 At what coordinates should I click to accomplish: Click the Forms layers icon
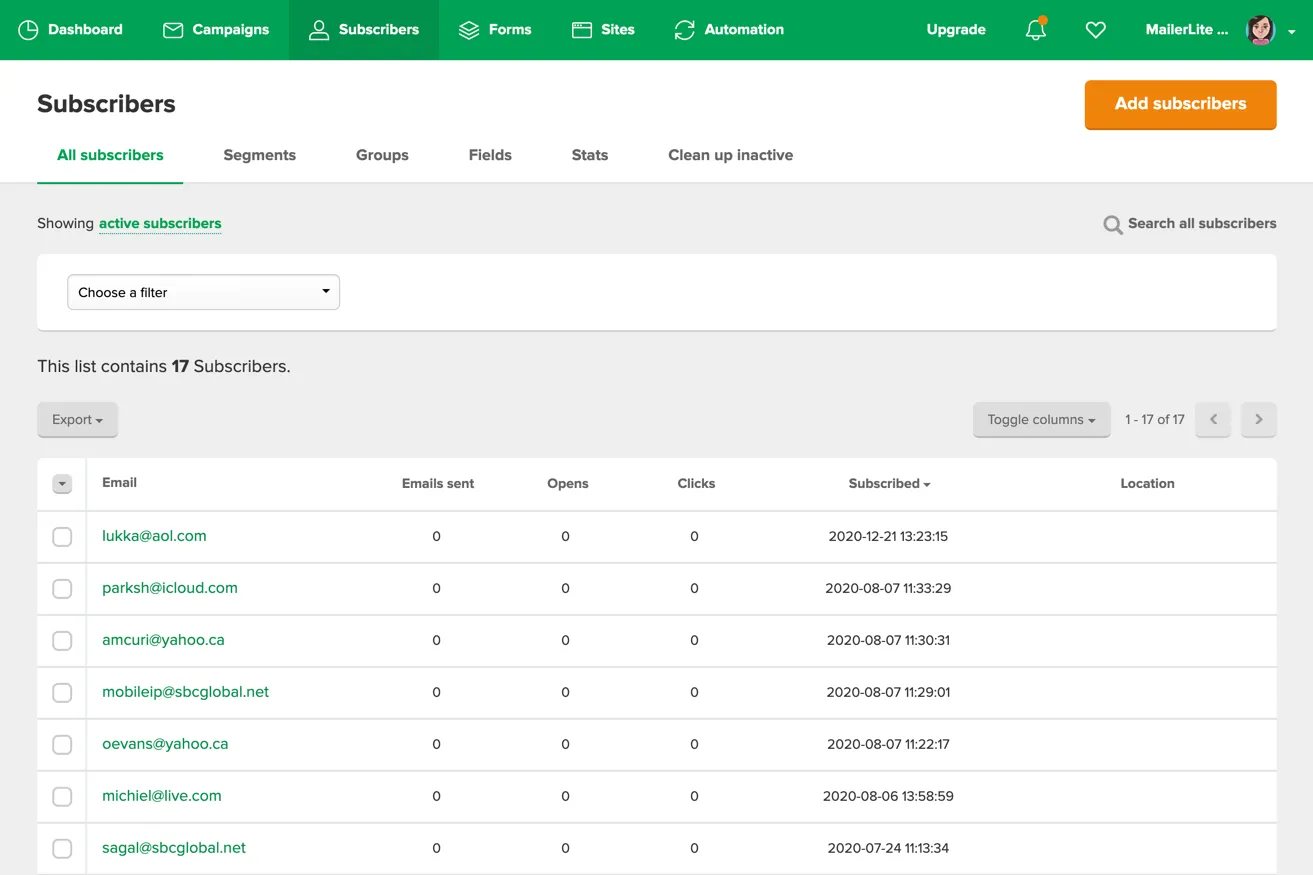pyautogui.click(x=469, y=30)
